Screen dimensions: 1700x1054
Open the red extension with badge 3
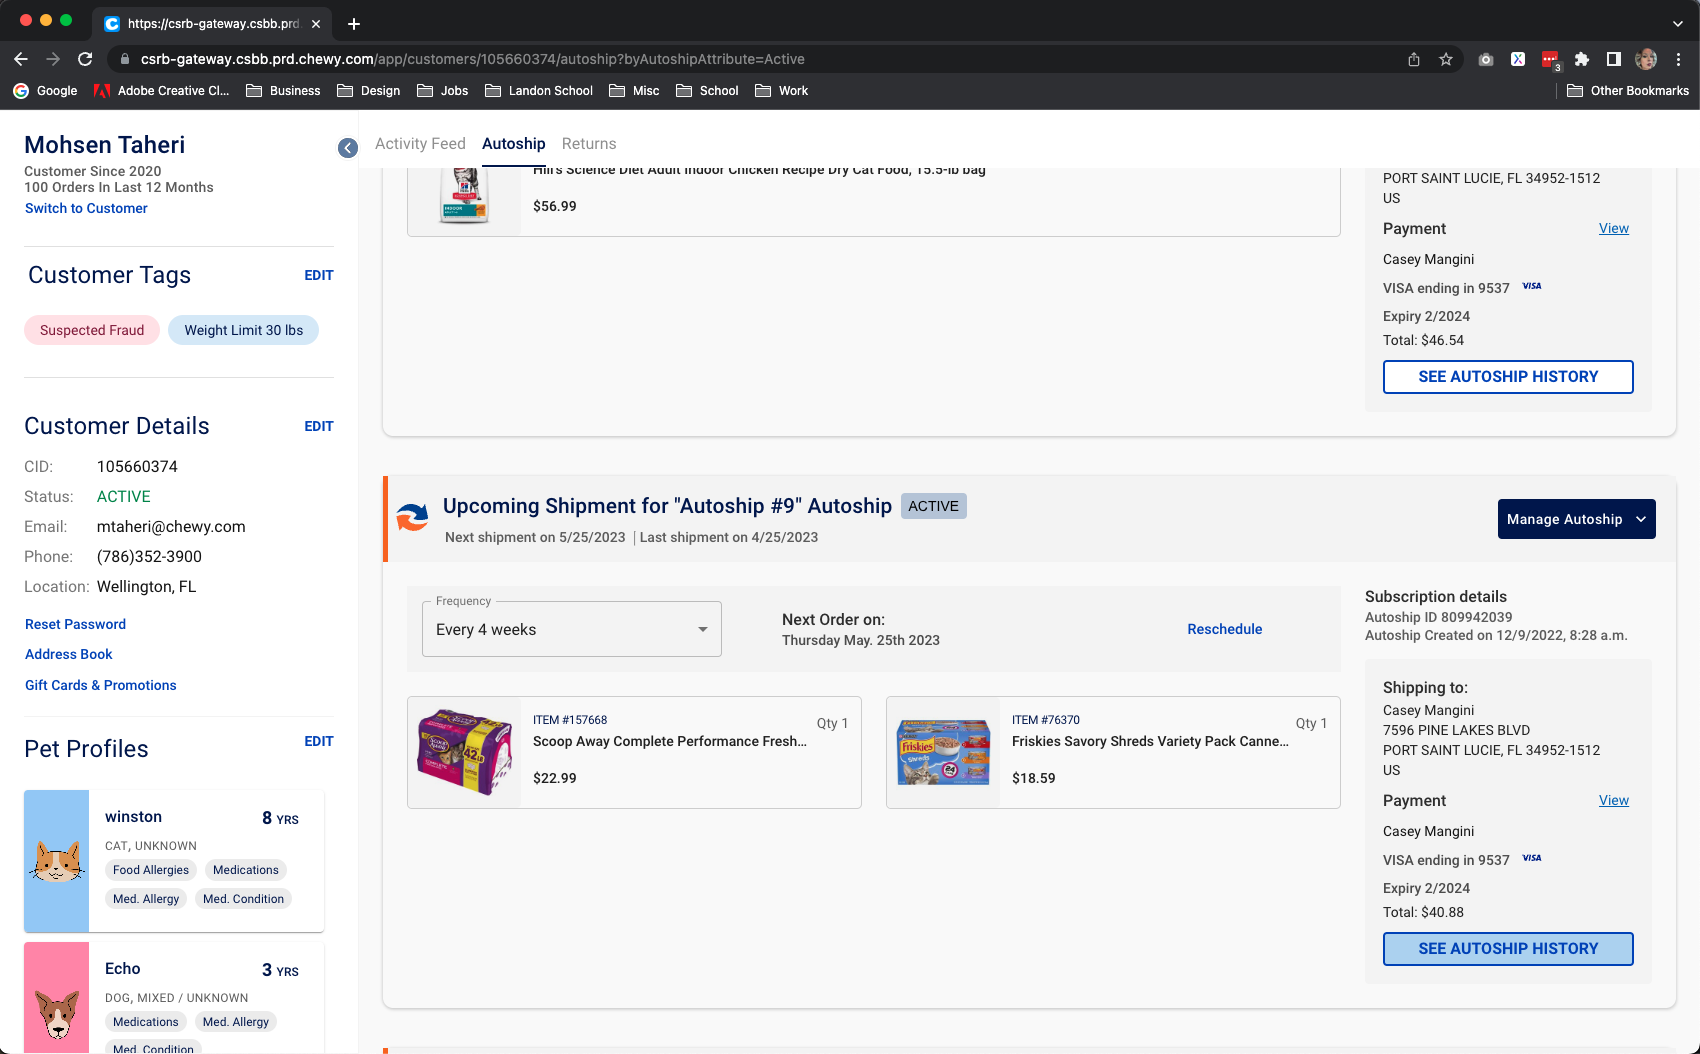[x=1550, y=60]
